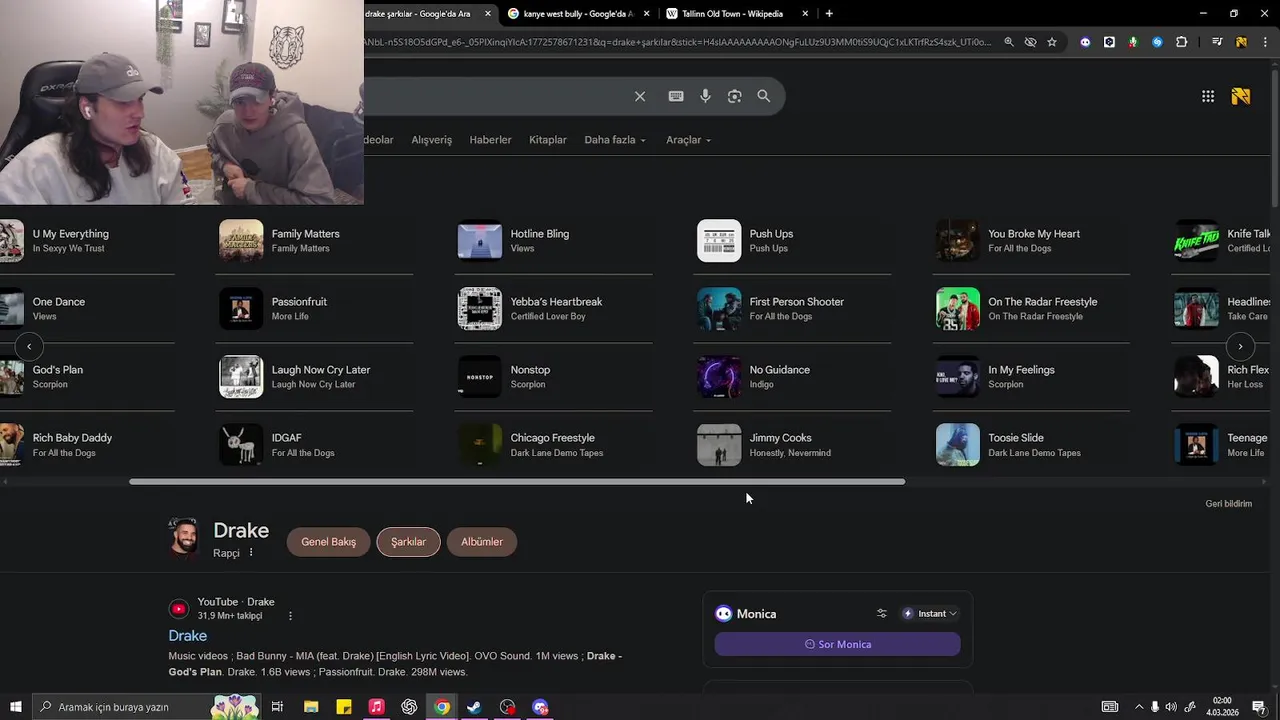Click the Google search input field
Image resolution: width=1280 pixels, height=720 pixels.
[x=495, y=96]
